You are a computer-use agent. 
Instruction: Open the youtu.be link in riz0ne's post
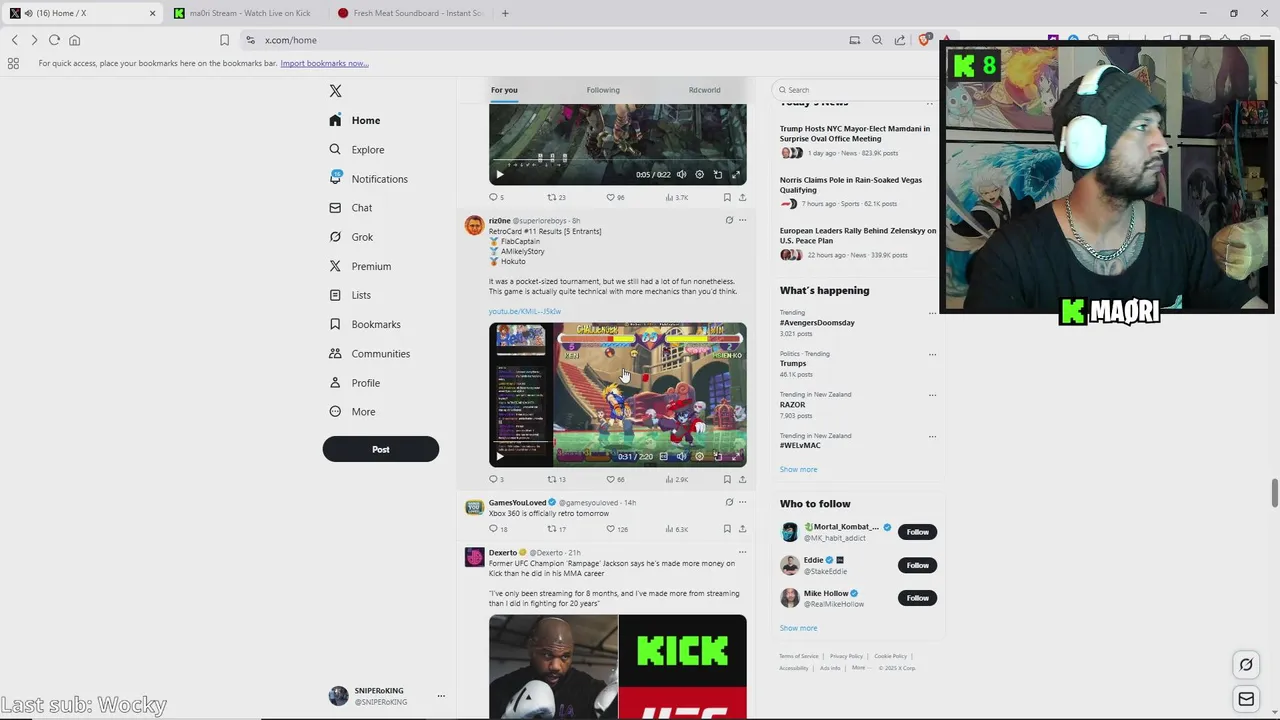coord(525,312)
